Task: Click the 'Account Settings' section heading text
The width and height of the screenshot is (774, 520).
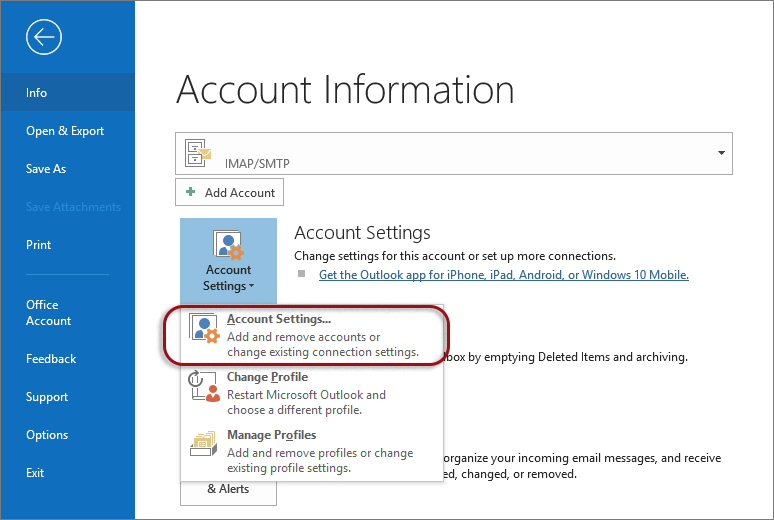Action: tap(362, 233)
